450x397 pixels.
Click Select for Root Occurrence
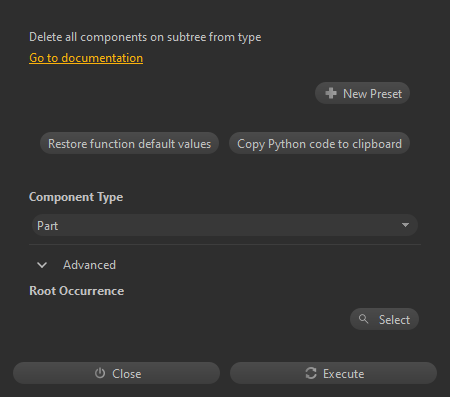coord(384,319)
